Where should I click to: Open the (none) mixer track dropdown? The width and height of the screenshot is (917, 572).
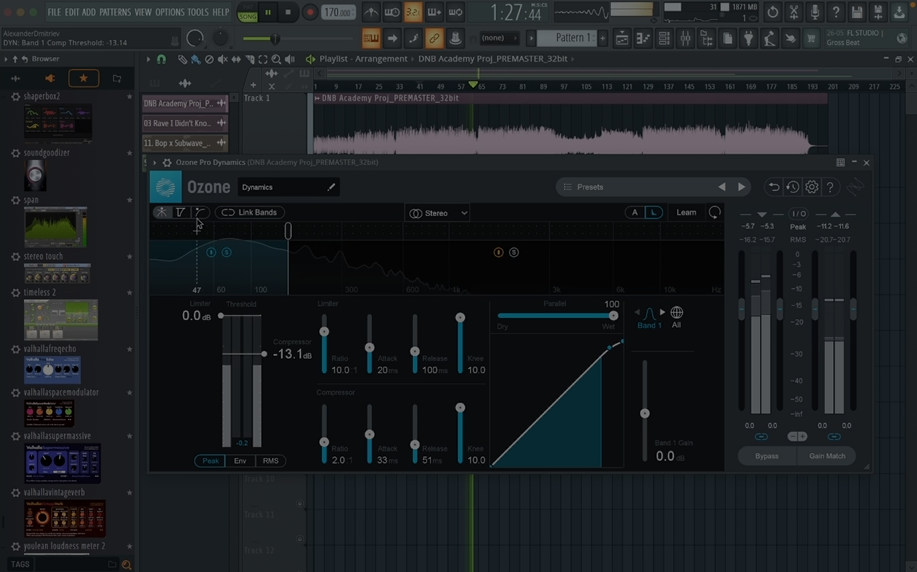pos(499,38)
